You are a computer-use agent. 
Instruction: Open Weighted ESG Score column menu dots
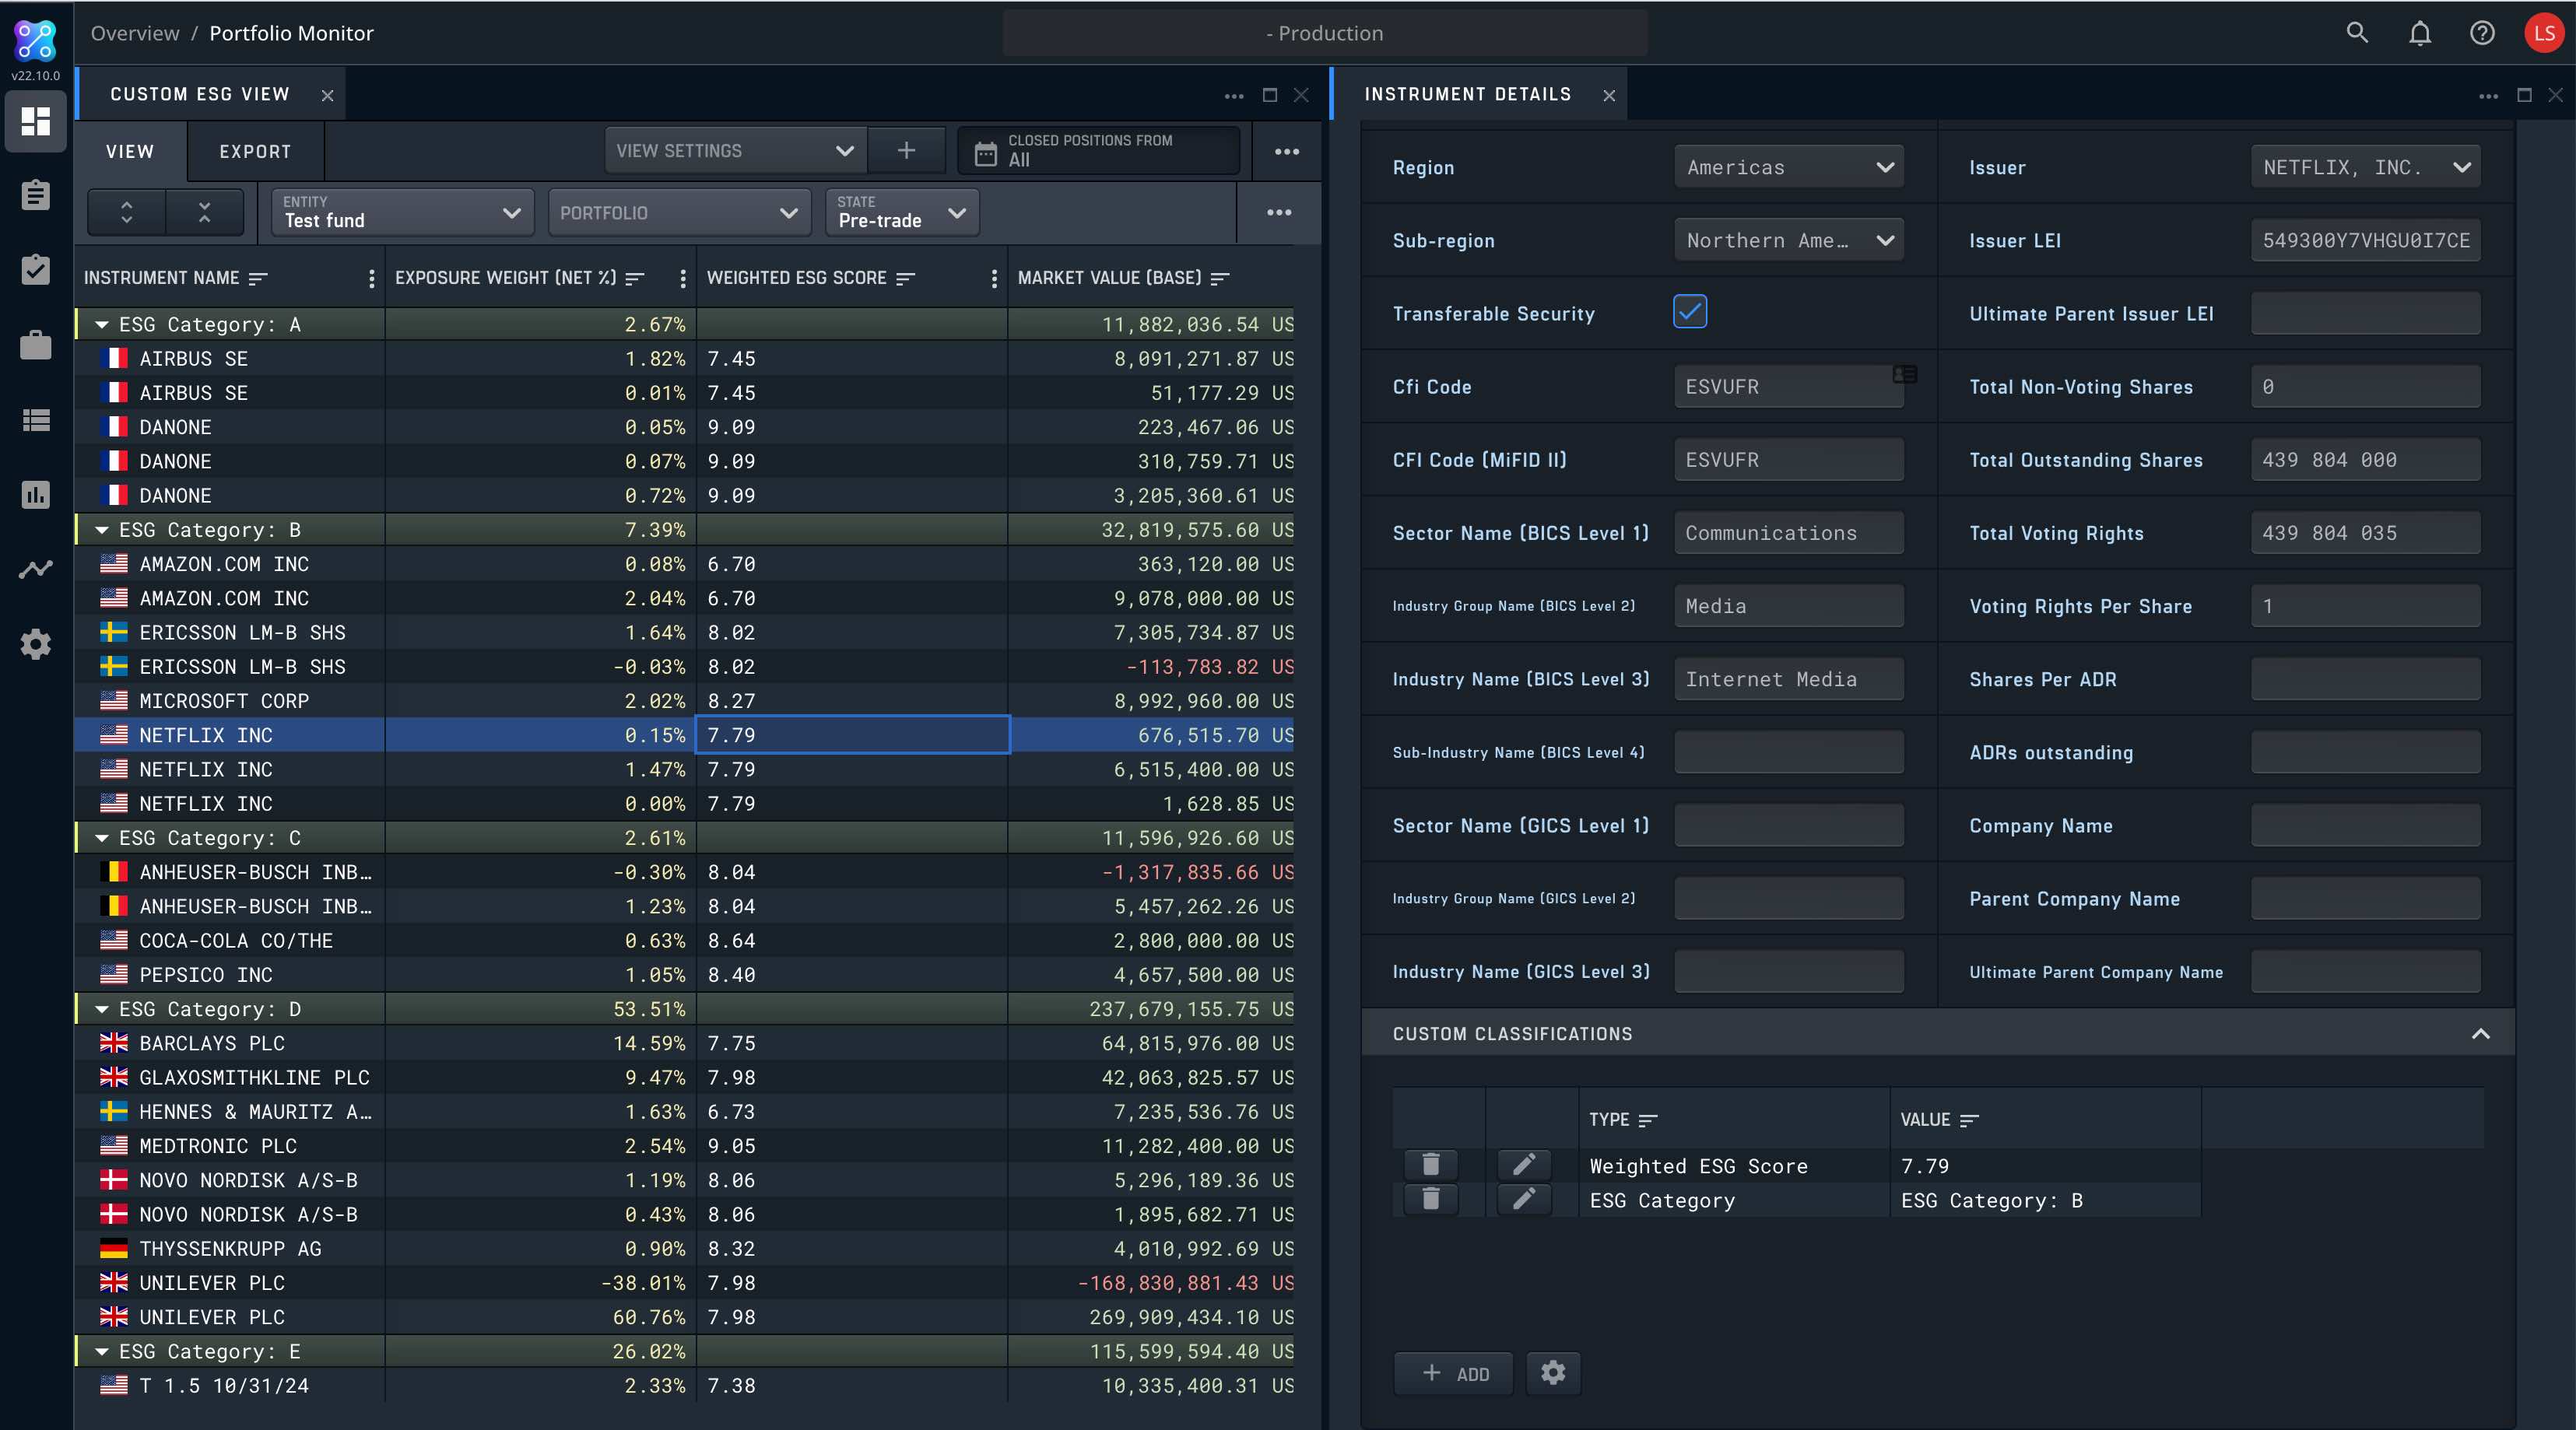(x=994, y=278)
